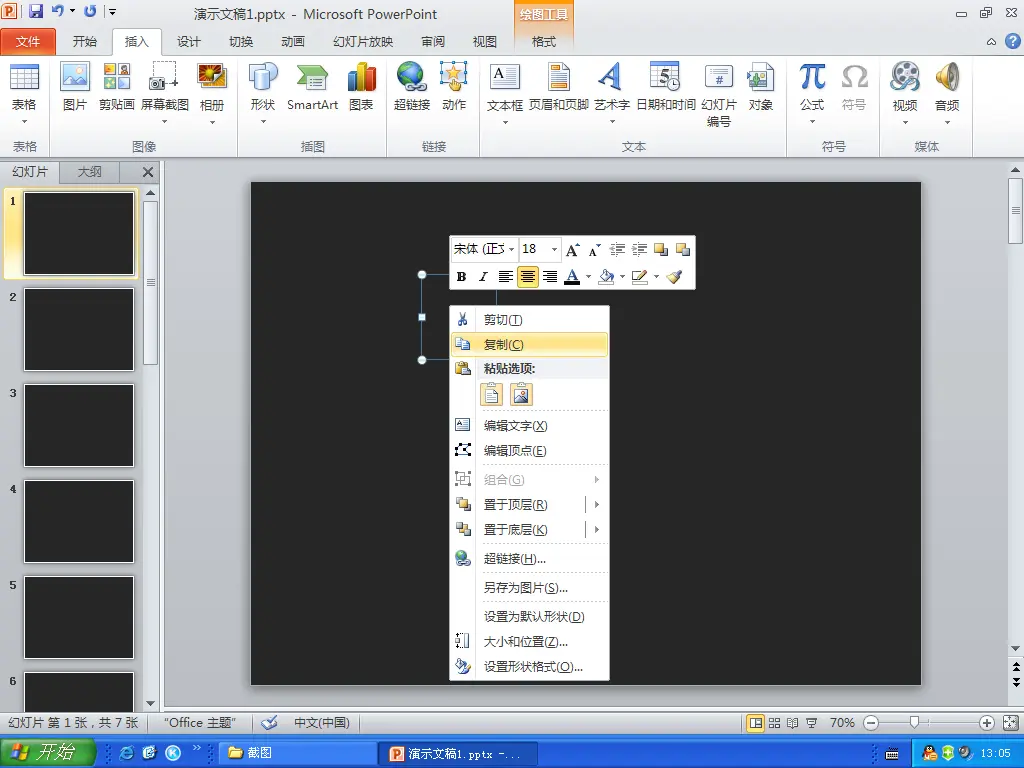This screenshot has width=1024, height=768.
Task: Insert a chart with the 图表 icon
Action: (x=361, y=78)
